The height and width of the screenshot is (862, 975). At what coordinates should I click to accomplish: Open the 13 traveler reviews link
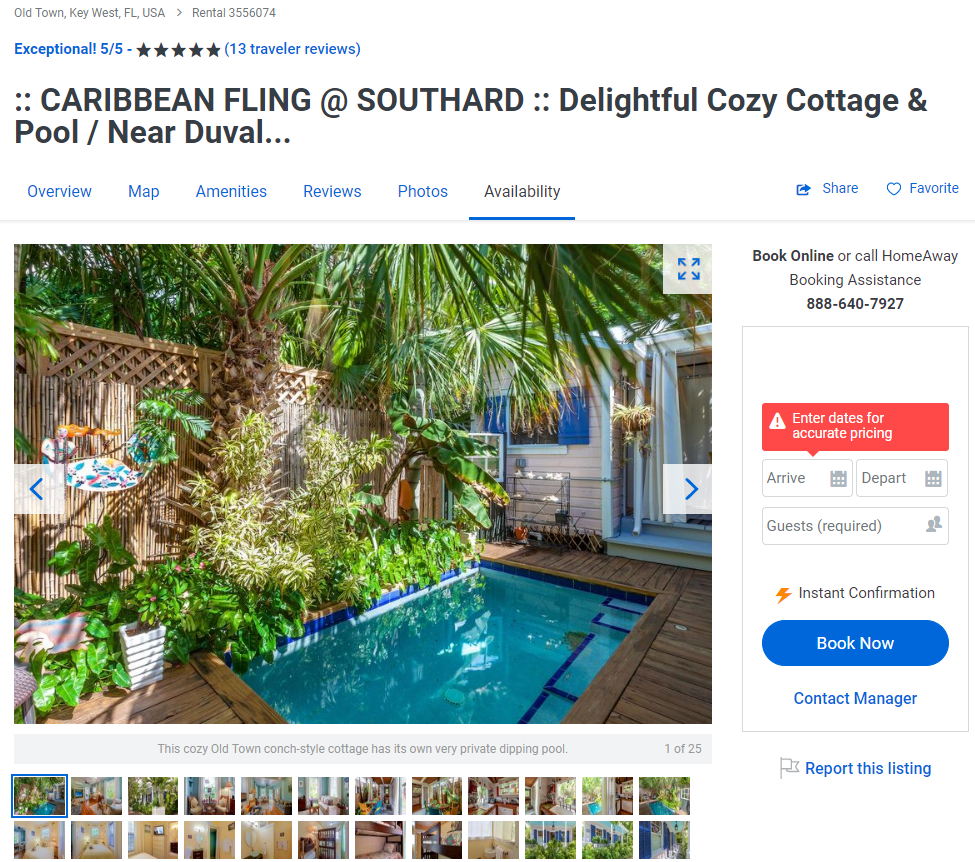[292, 49]
